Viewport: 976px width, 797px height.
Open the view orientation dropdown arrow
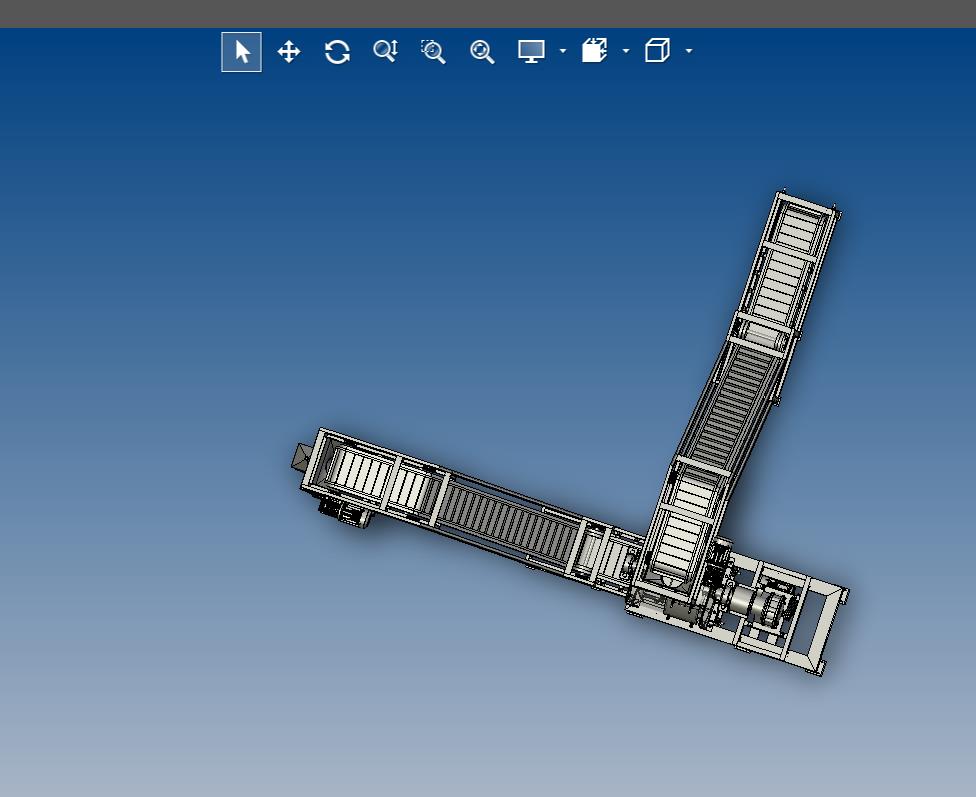688,51
